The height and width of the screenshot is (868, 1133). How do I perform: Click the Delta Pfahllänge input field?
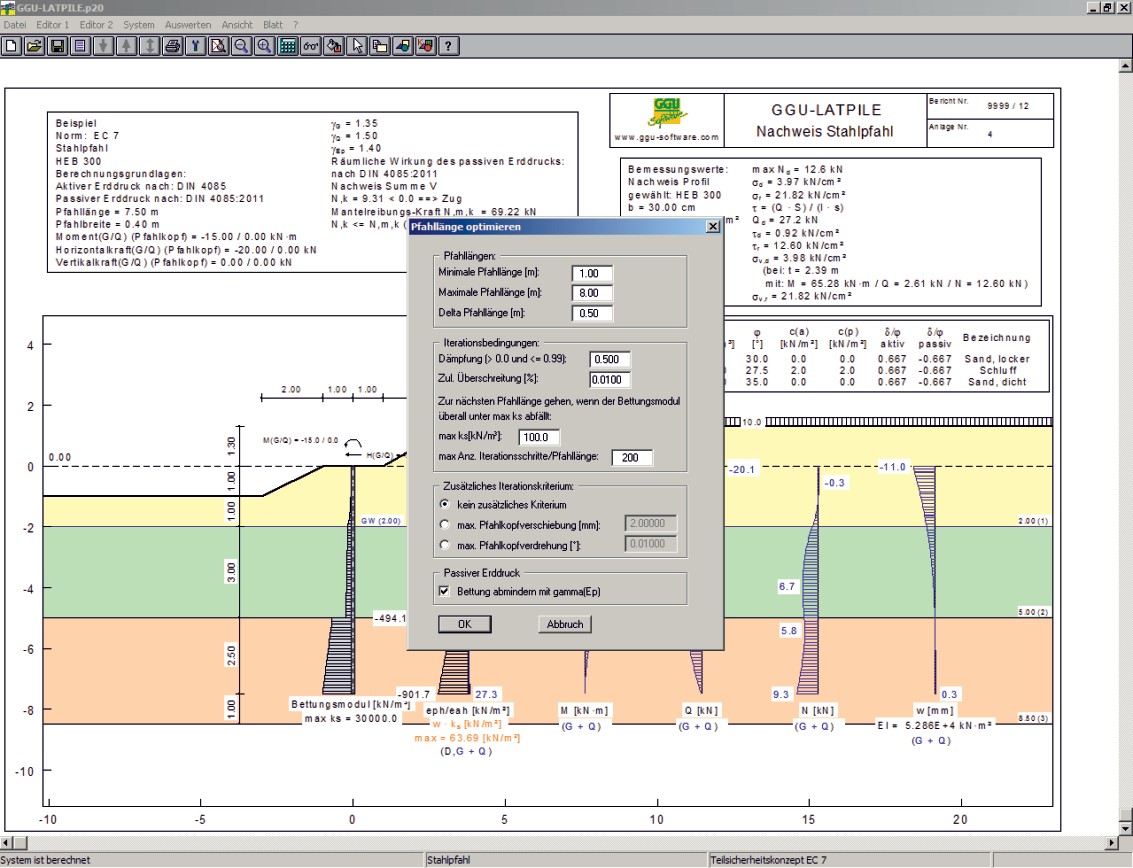point(592,313)
